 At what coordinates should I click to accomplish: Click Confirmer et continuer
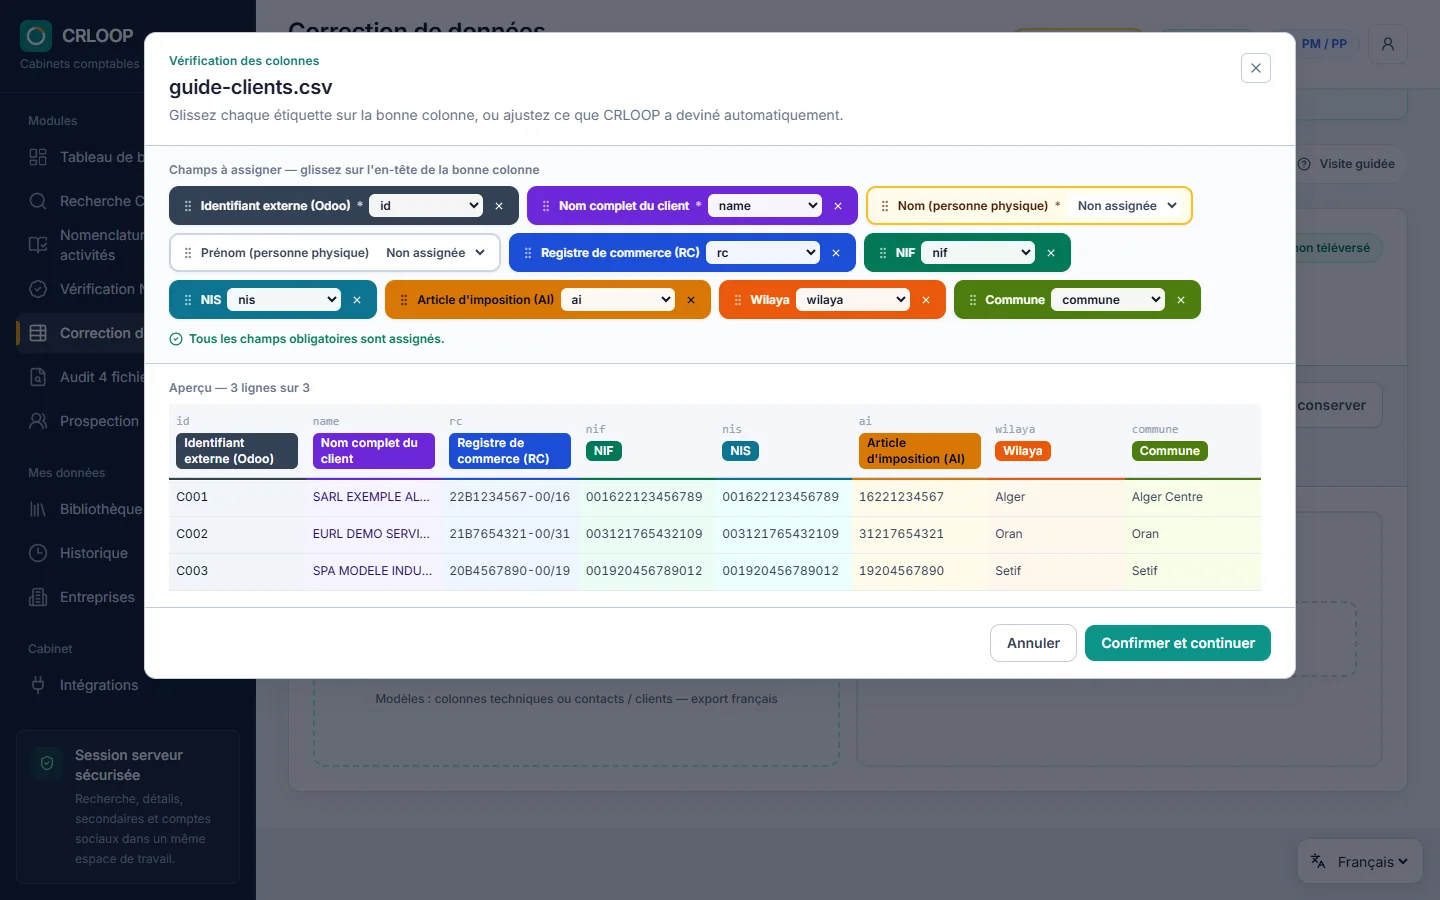pyautogui.click(x=1178, y=643)
